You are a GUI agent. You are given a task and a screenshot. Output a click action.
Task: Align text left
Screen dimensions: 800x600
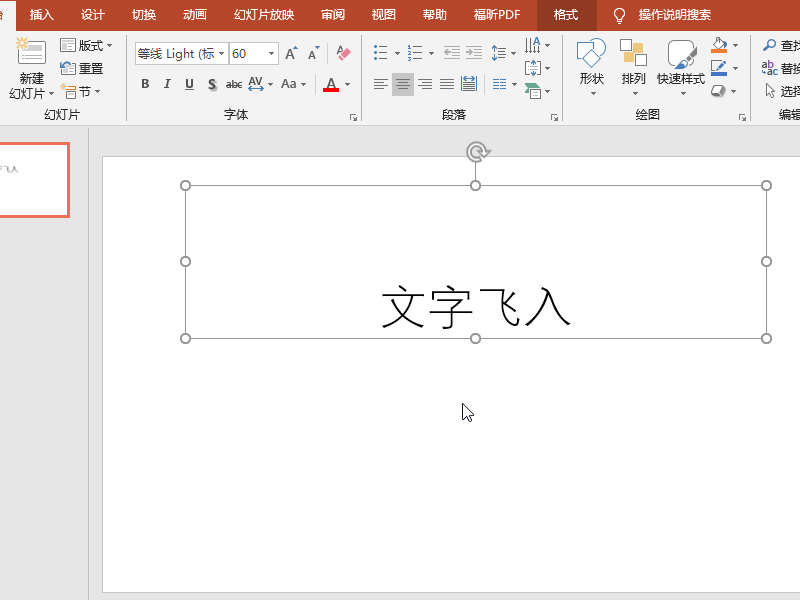(381, 84)
